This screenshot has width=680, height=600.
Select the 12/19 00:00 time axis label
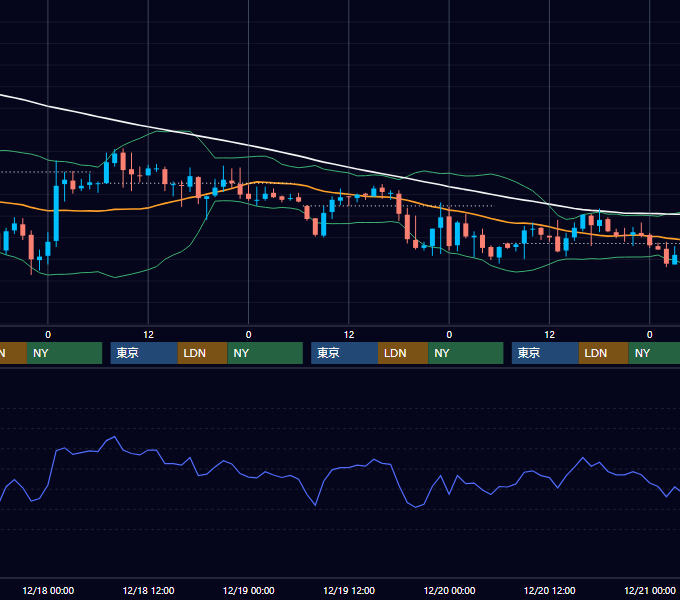click(248, 590)
